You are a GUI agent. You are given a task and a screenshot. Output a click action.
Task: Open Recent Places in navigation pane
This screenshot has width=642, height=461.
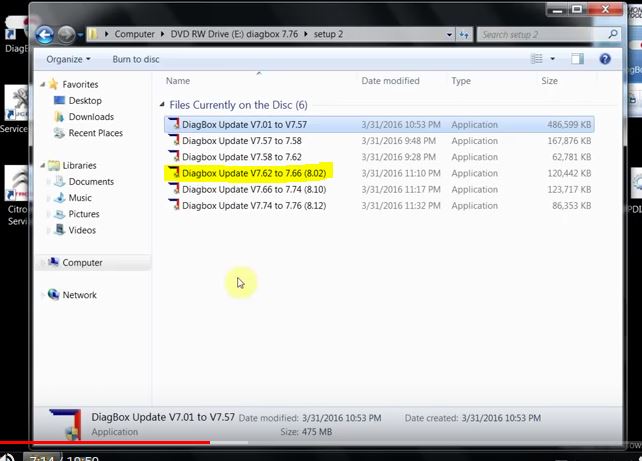click(x=95, y=133)
